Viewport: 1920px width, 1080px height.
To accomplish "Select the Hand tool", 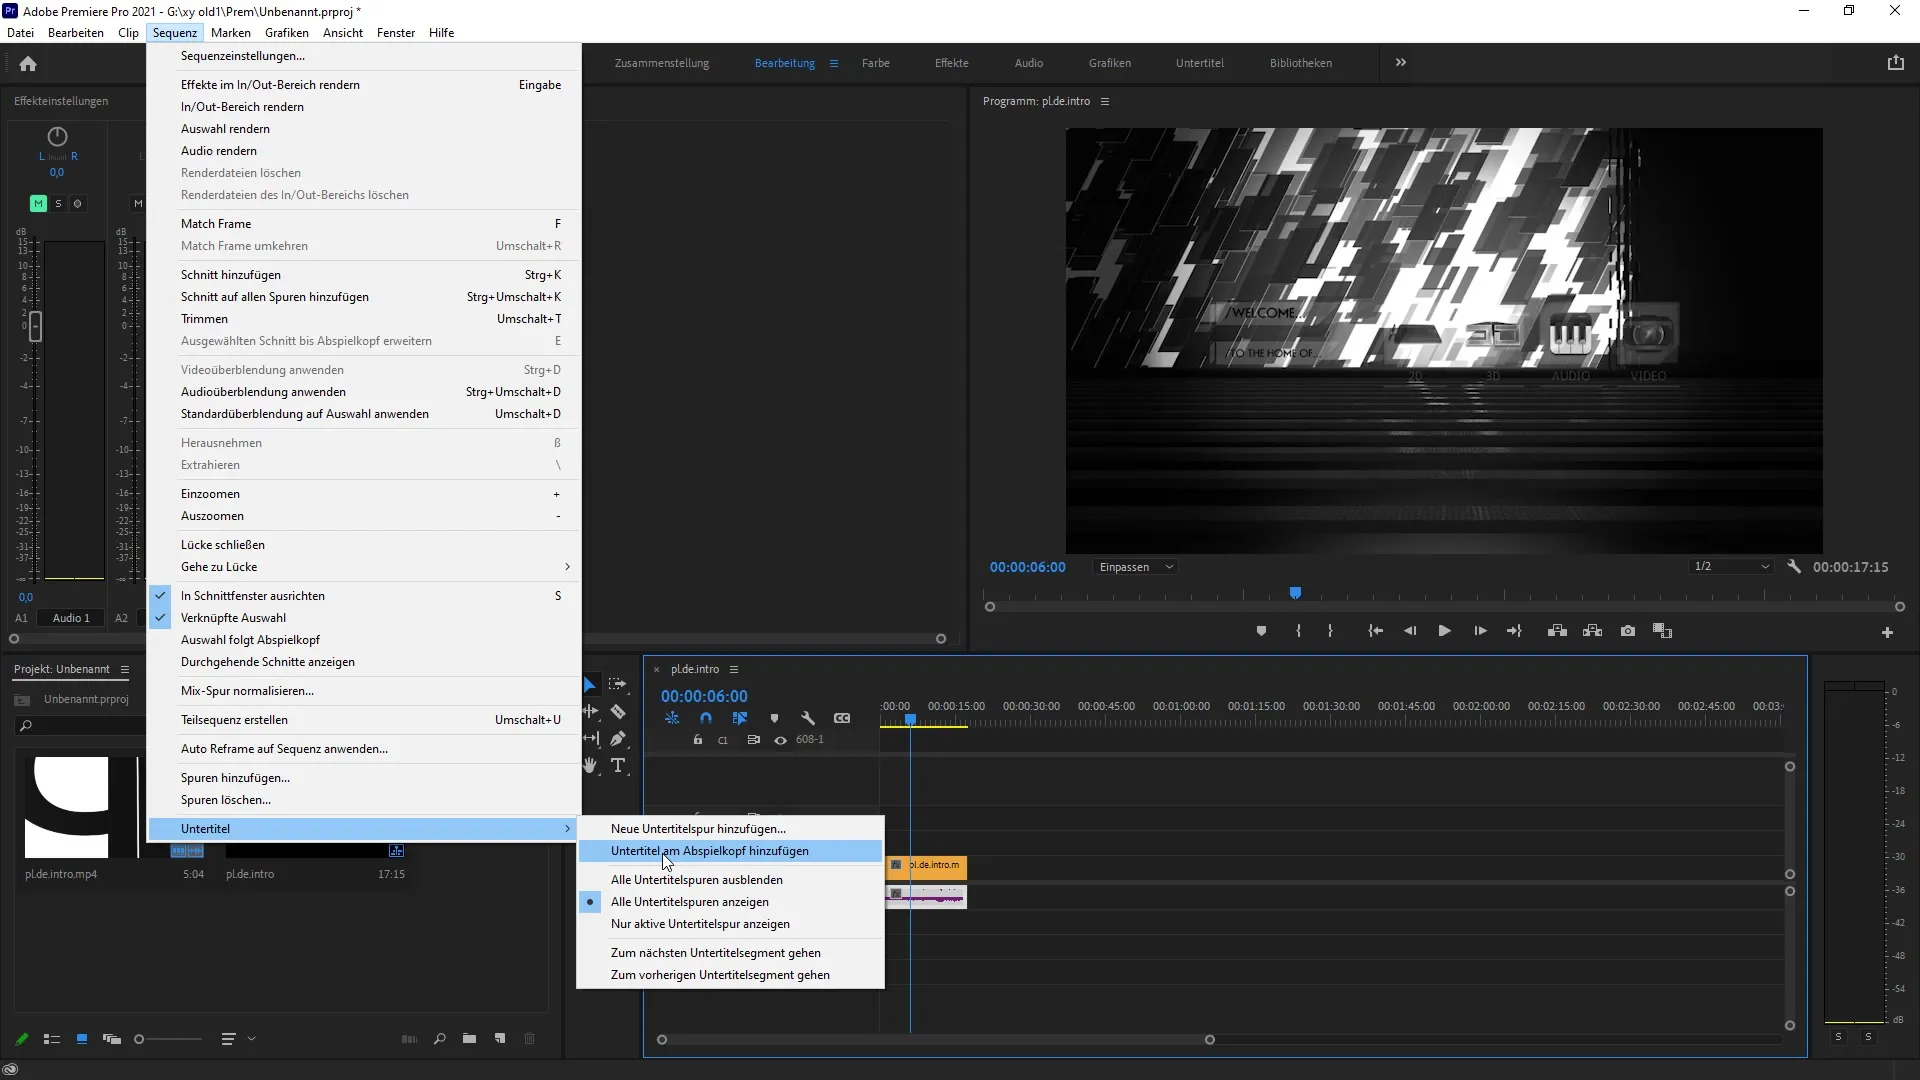I will pyautogui.click(x=591, y=765).
